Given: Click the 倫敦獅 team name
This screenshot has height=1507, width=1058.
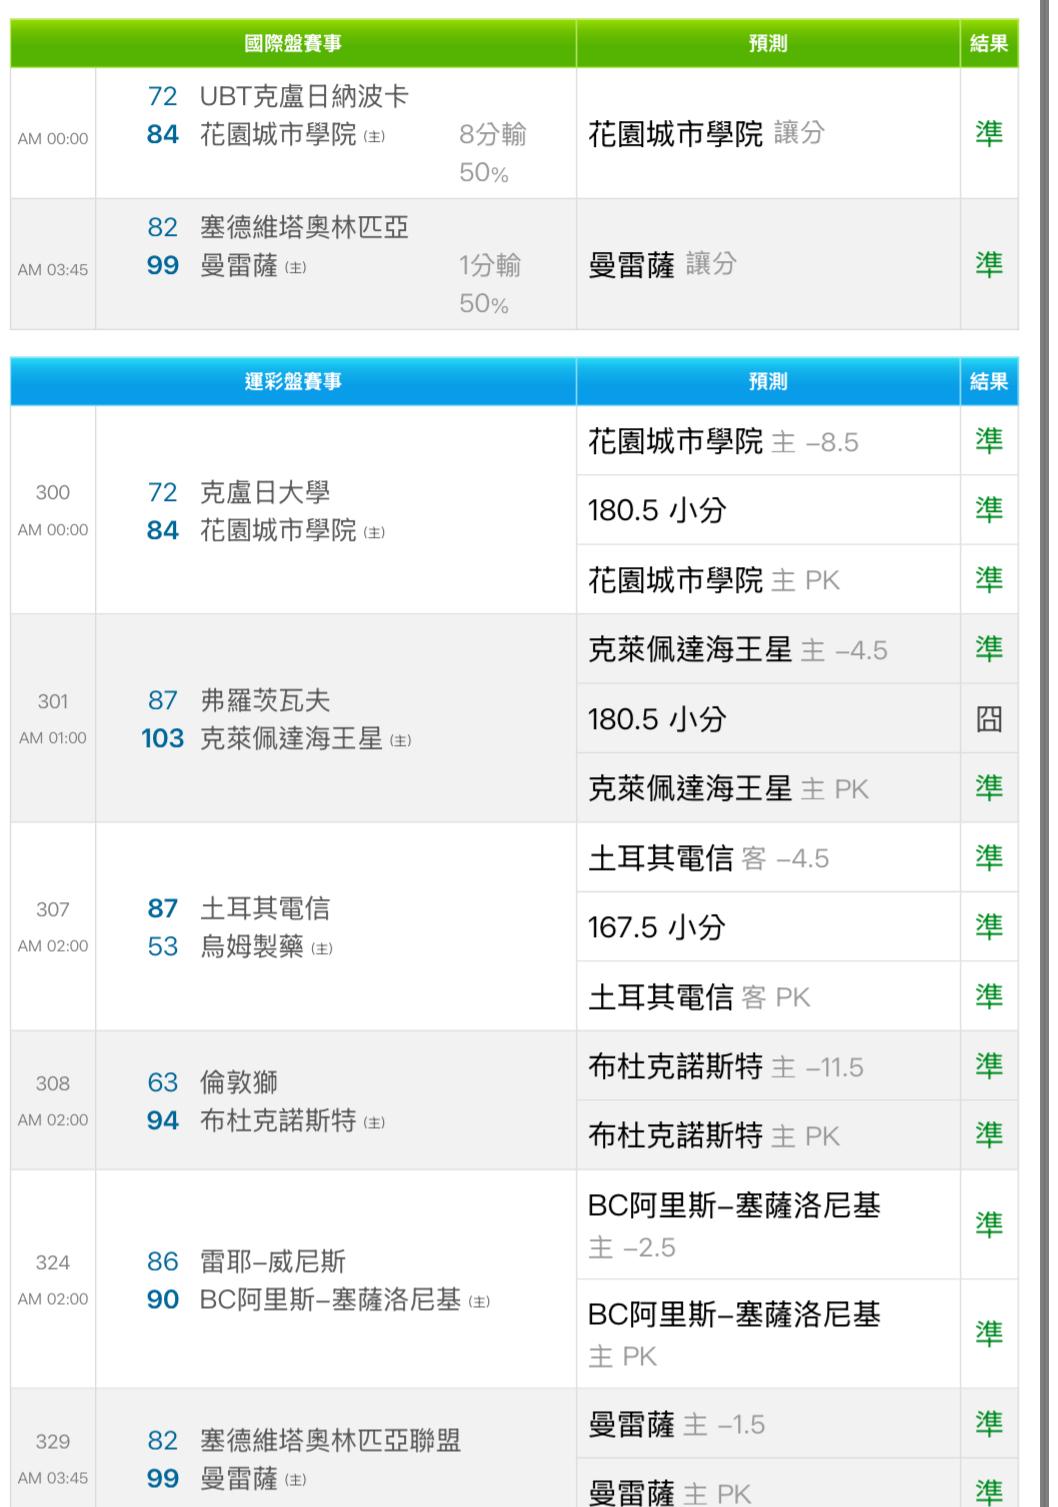Looking at the screenshot, I should 239,1083.
